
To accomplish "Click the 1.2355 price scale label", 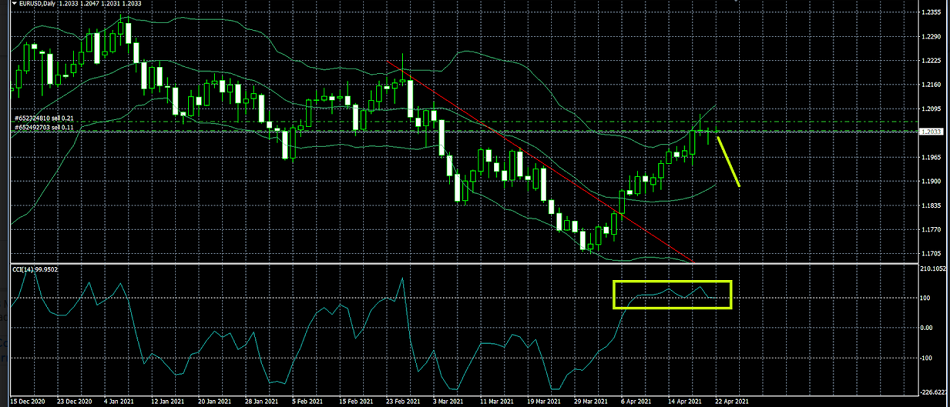I will 930,13.
